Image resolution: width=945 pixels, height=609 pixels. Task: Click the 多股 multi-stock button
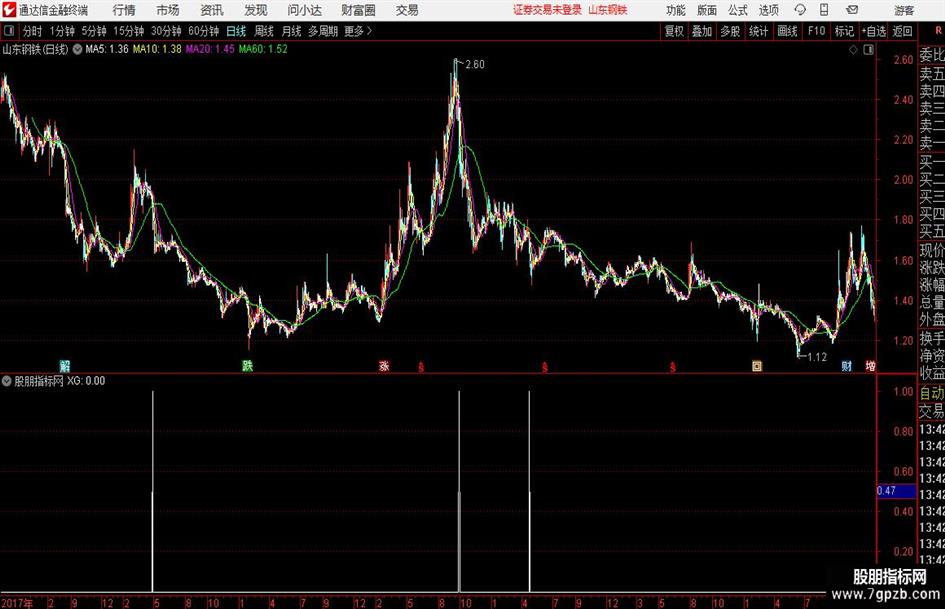(730, 31)
